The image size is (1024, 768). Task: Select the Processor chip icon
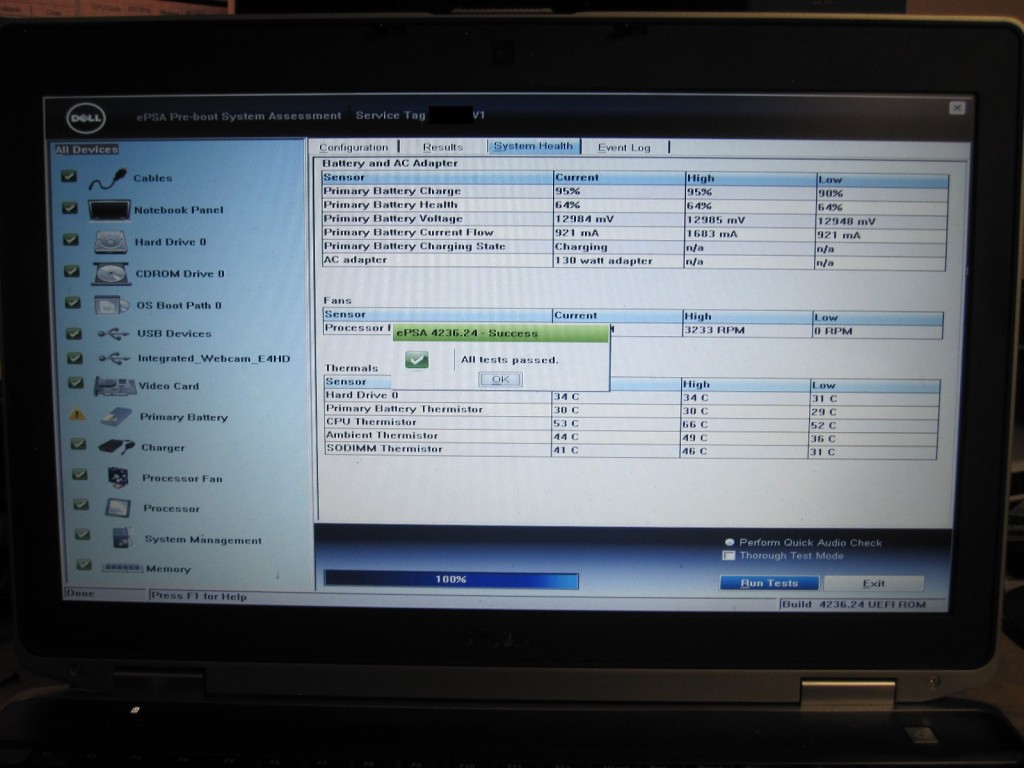click(118, 508)
